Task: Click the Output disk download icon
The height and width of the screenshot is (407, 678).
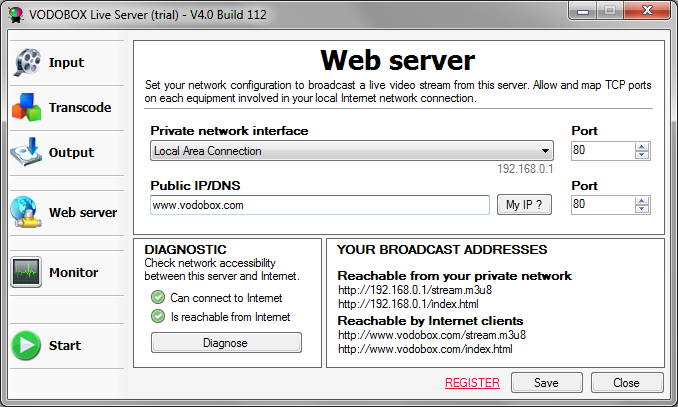Action: 27,152
